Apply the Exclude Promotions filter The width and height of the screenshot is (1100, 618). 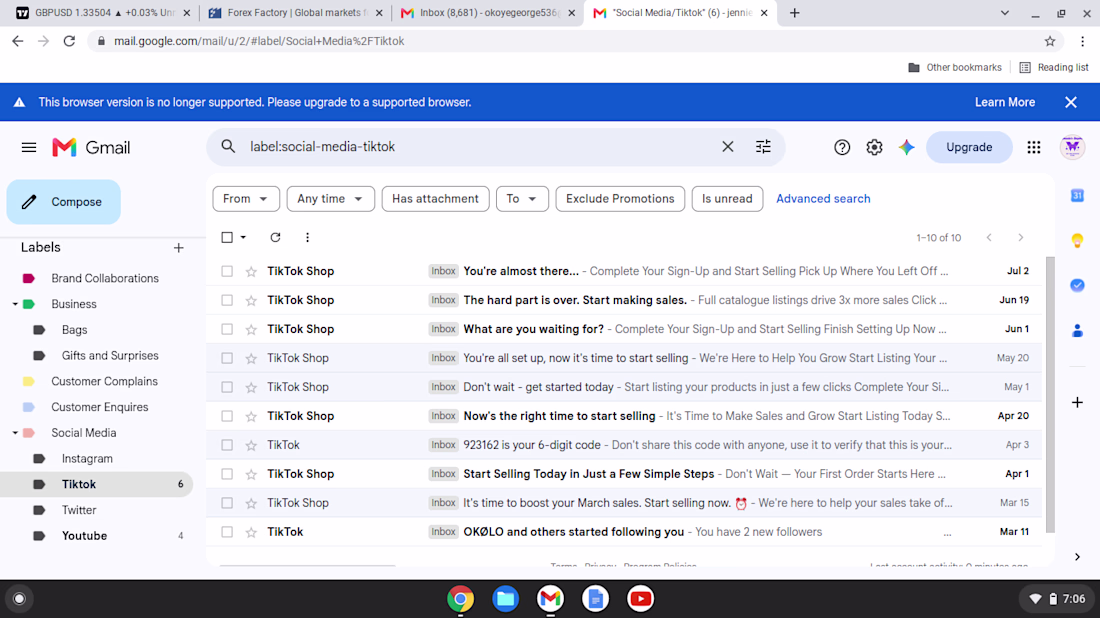[620, 199]
